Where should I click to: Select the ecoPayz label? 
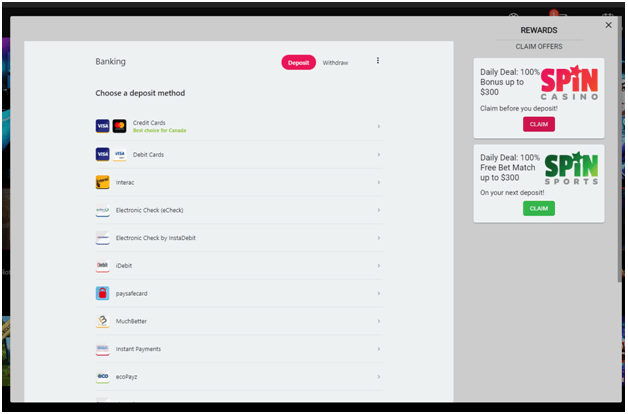126,377
